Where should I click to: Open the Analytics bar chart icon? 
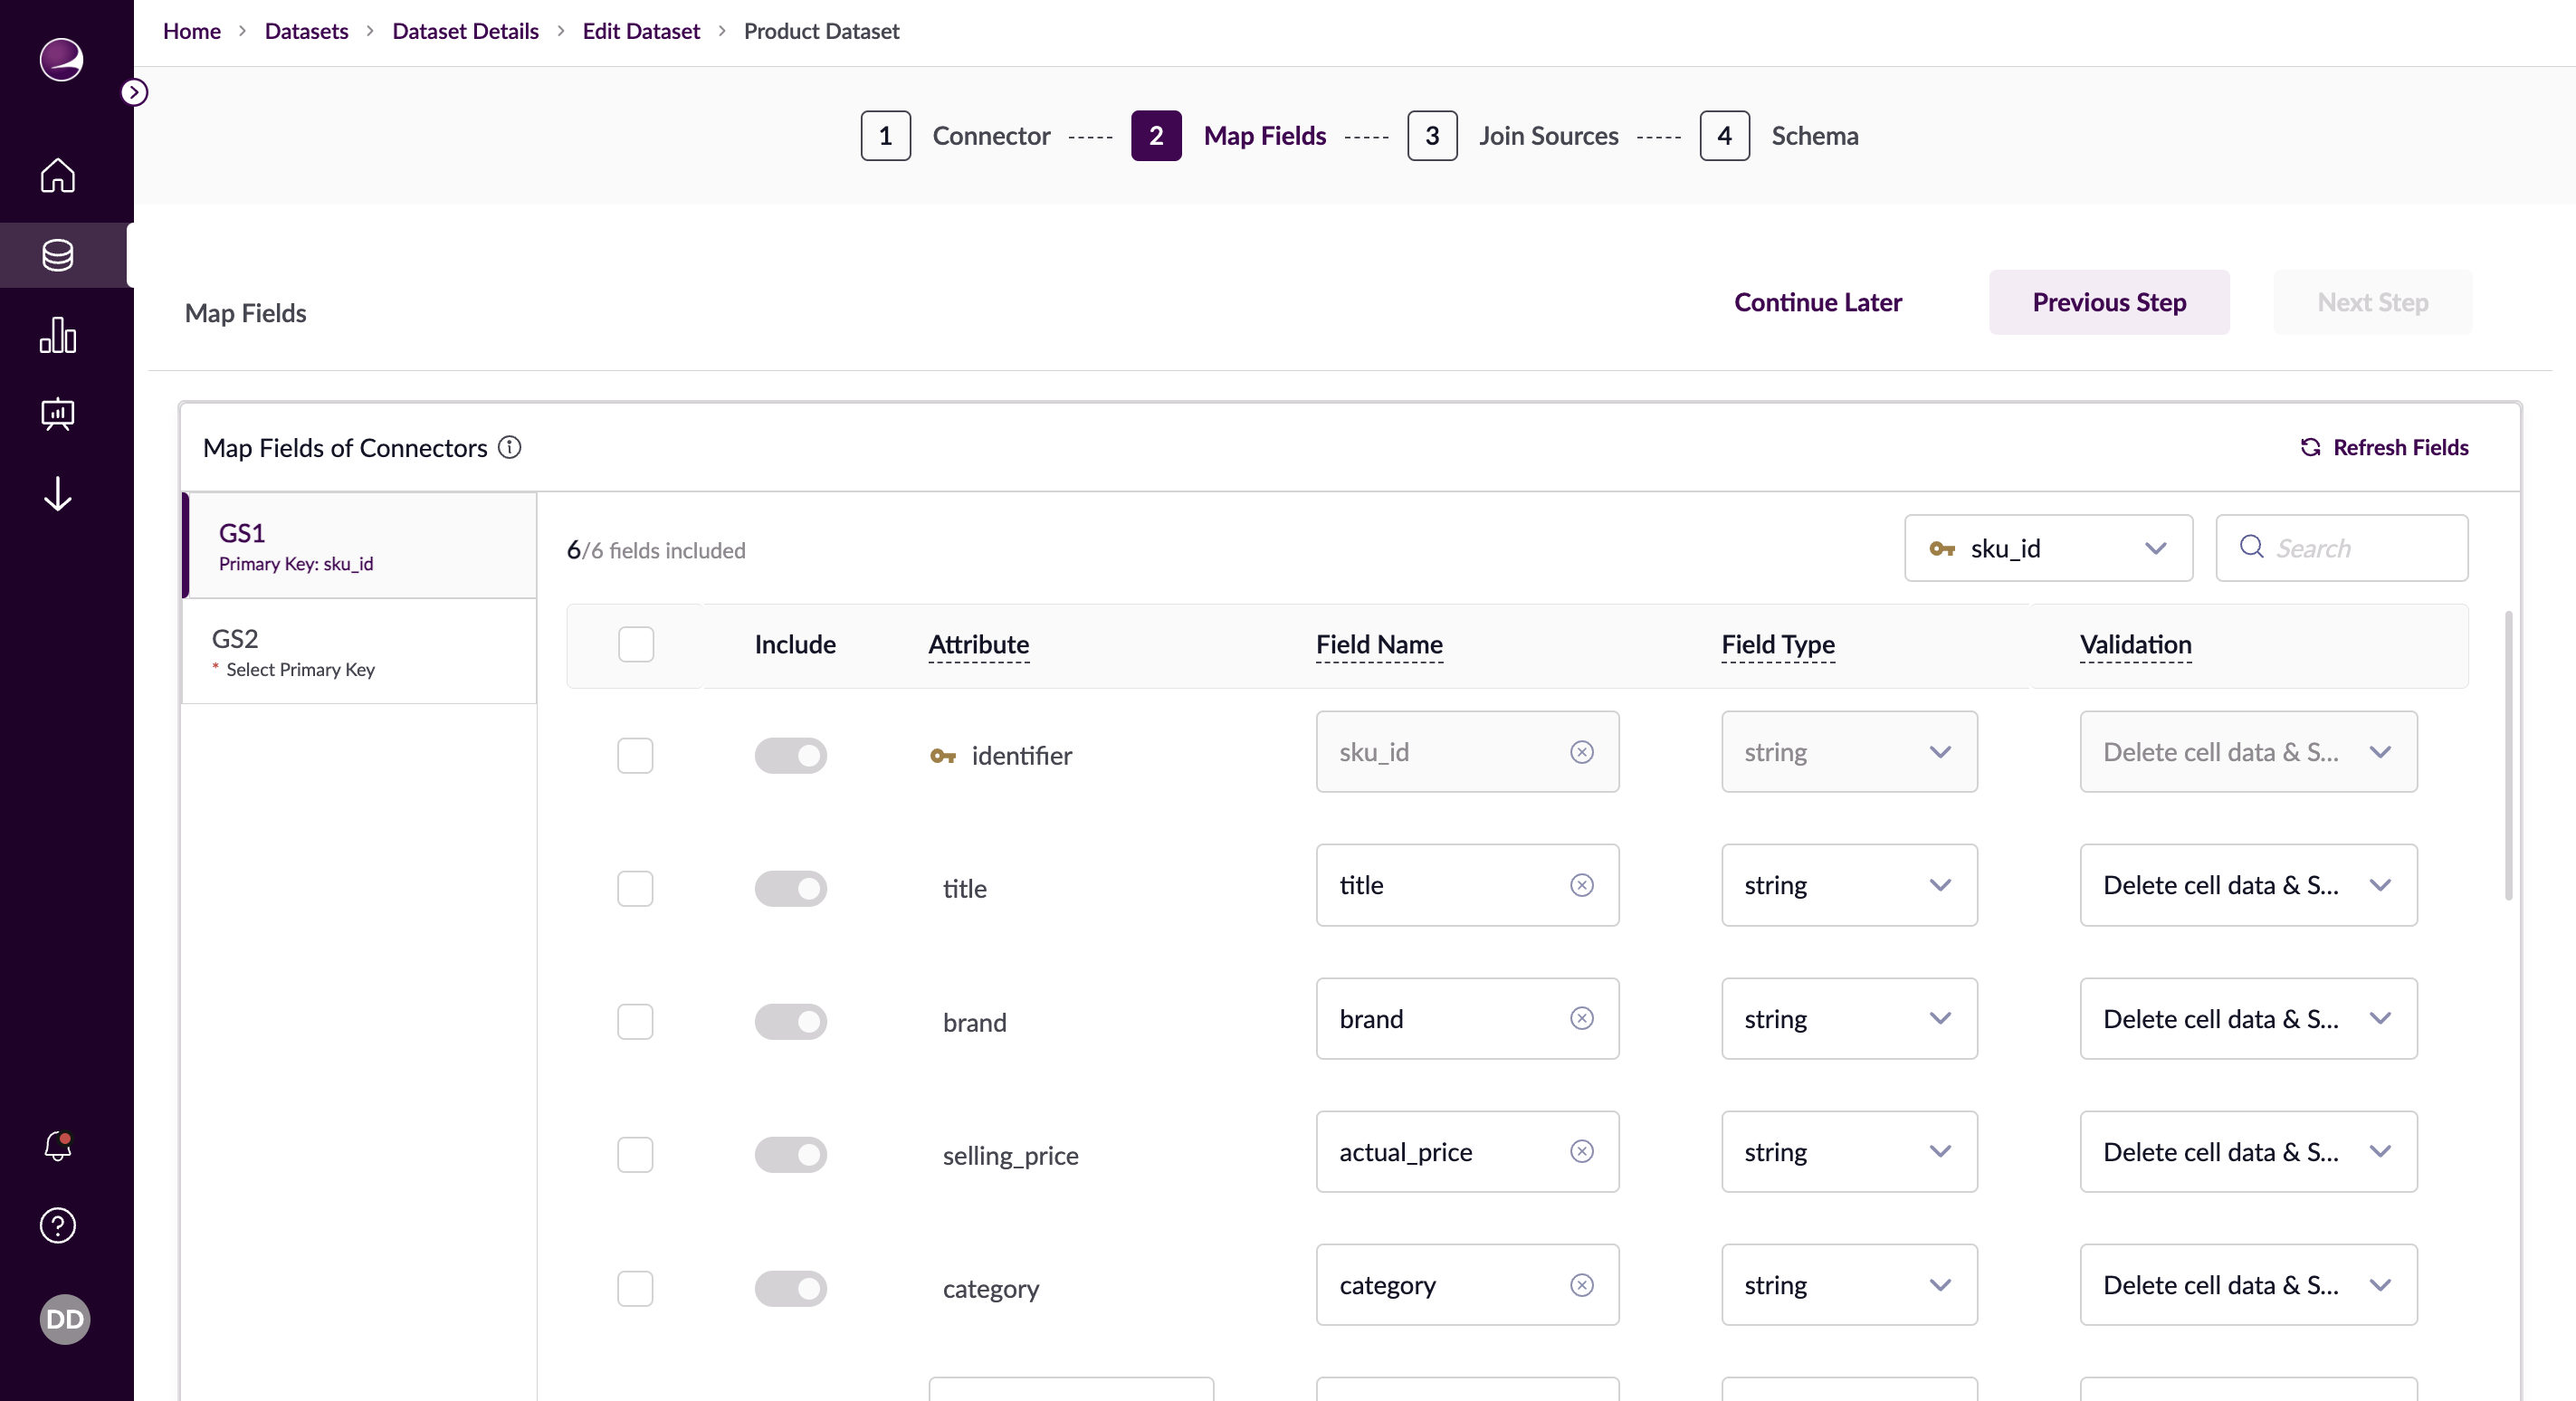click(x=57, y=336)
